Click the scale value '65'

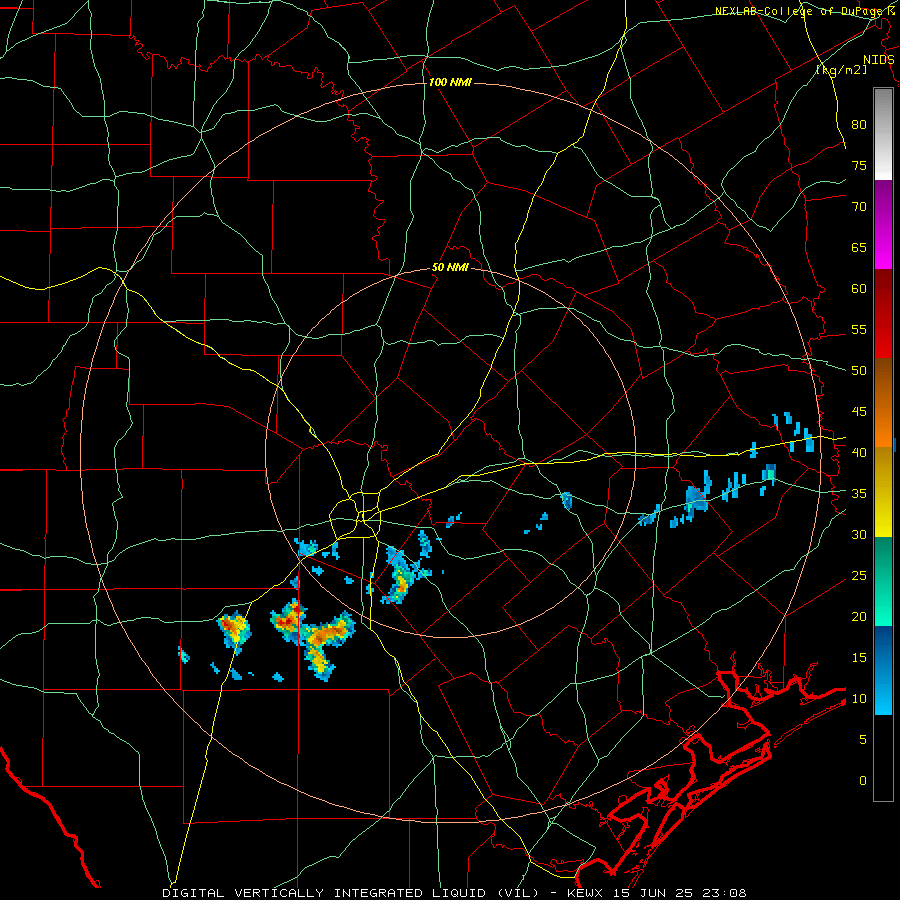859,248
